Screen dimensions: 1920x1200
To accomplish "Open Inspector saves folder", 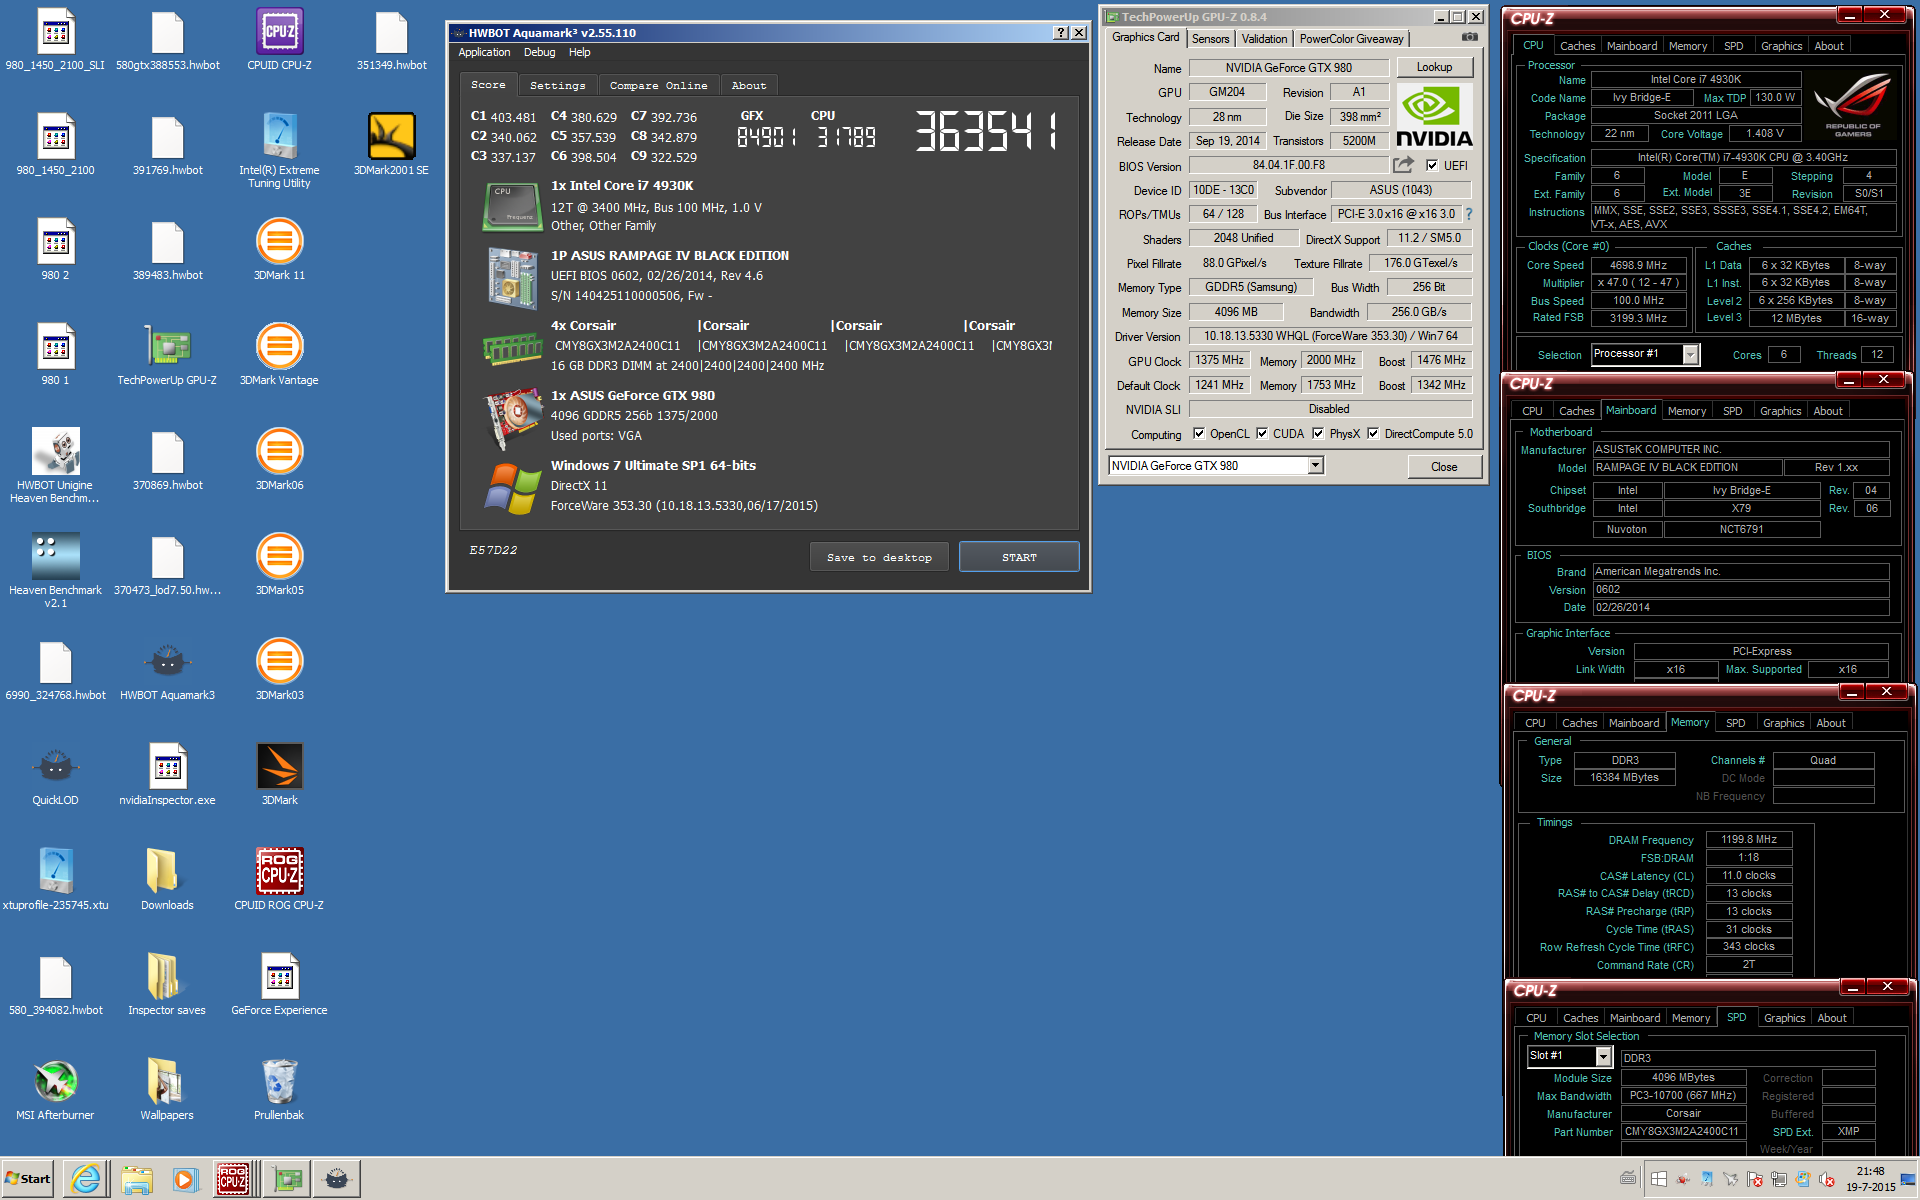I will [x=167, y=985].
